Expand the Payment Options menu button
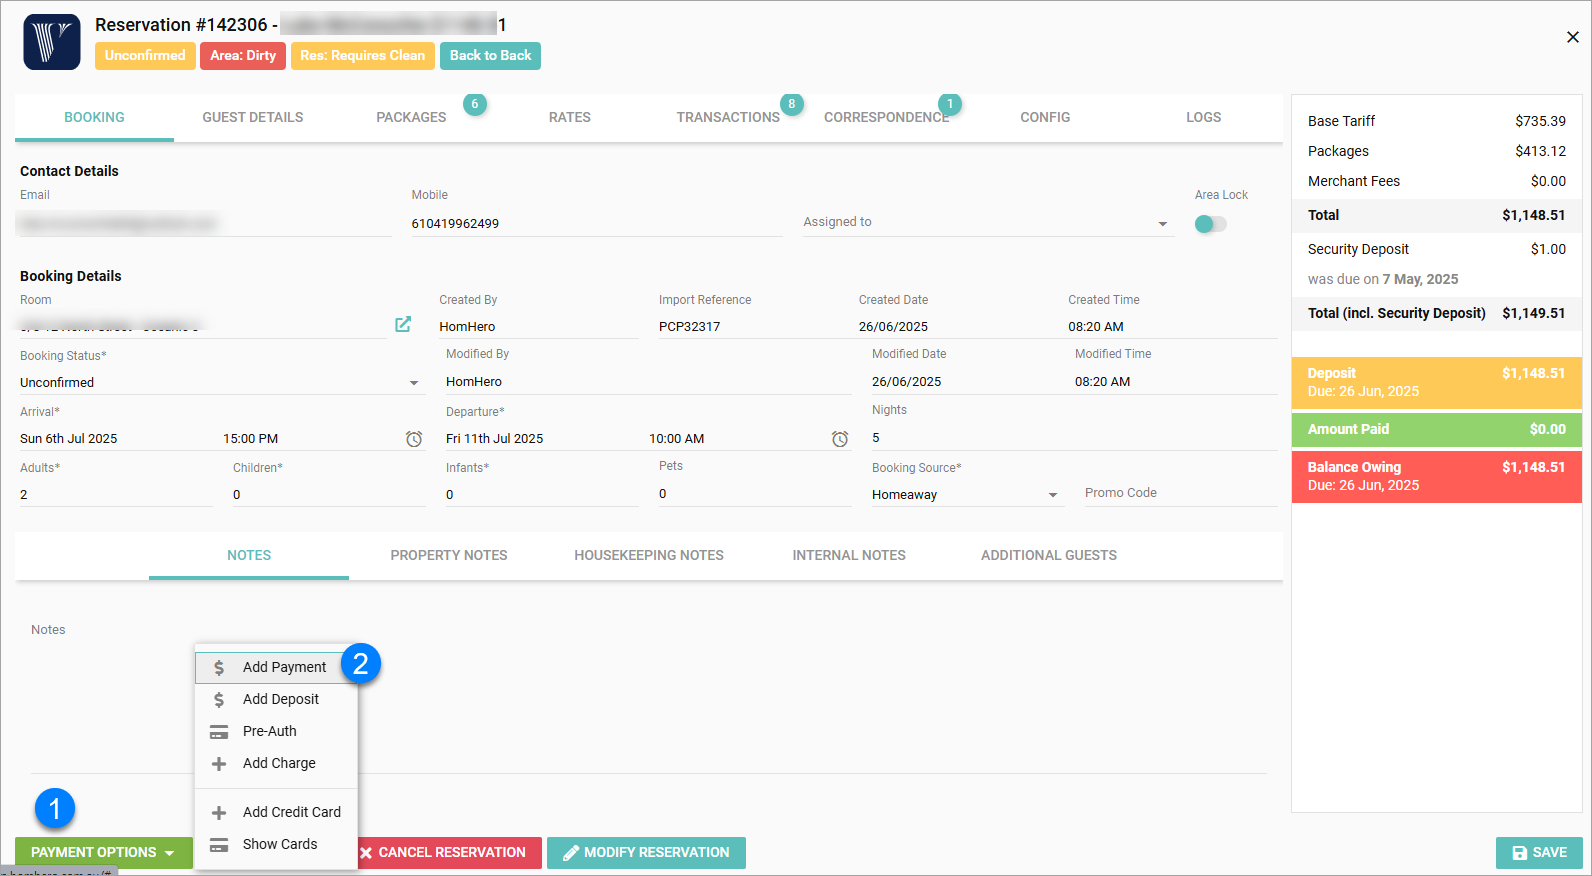Screen dimensions: 1592x876 pyautogui.click(x=103, y=853)
